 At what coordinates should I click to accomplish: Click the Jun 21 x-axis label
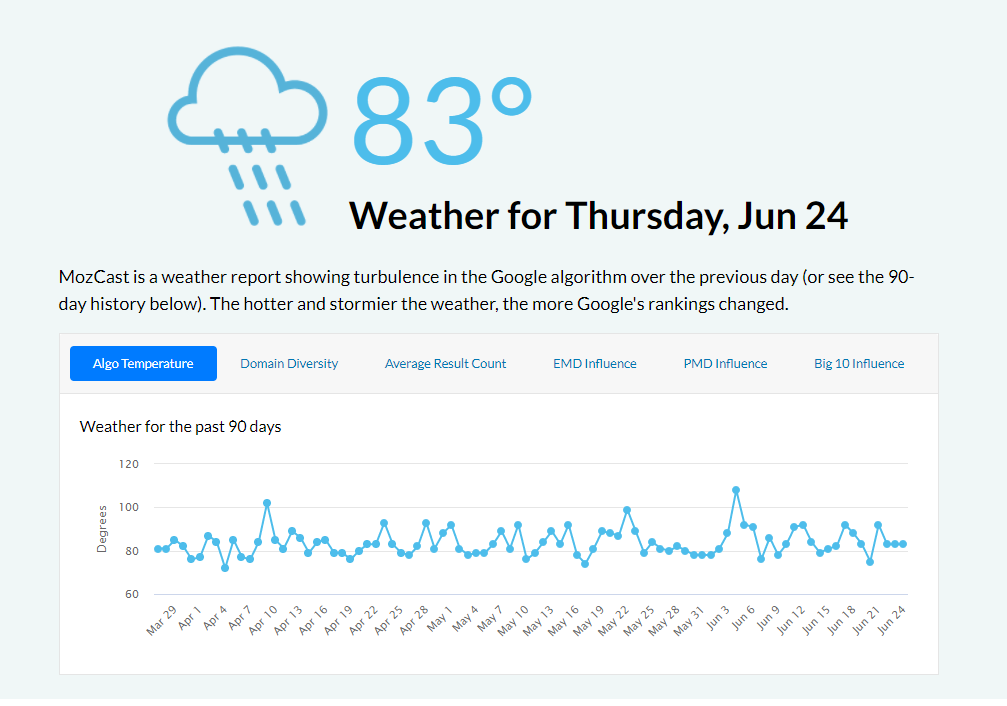pos(866,620)
